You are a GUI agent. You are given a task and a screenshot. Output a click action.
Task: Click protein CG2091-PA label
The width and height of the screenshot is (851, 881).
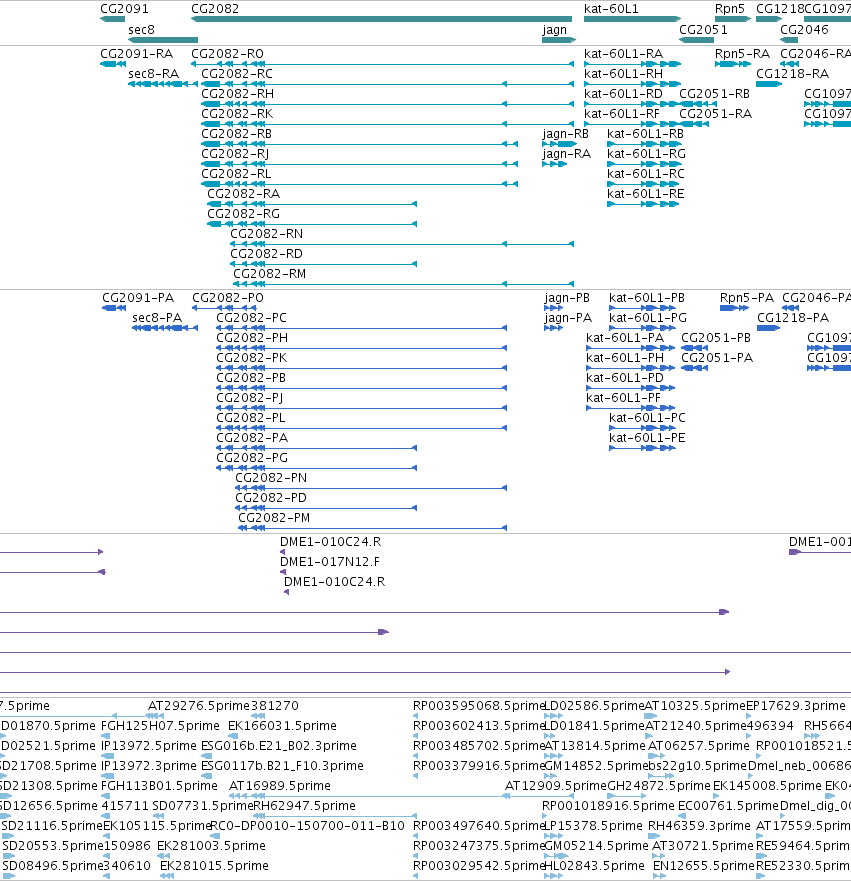138,298
